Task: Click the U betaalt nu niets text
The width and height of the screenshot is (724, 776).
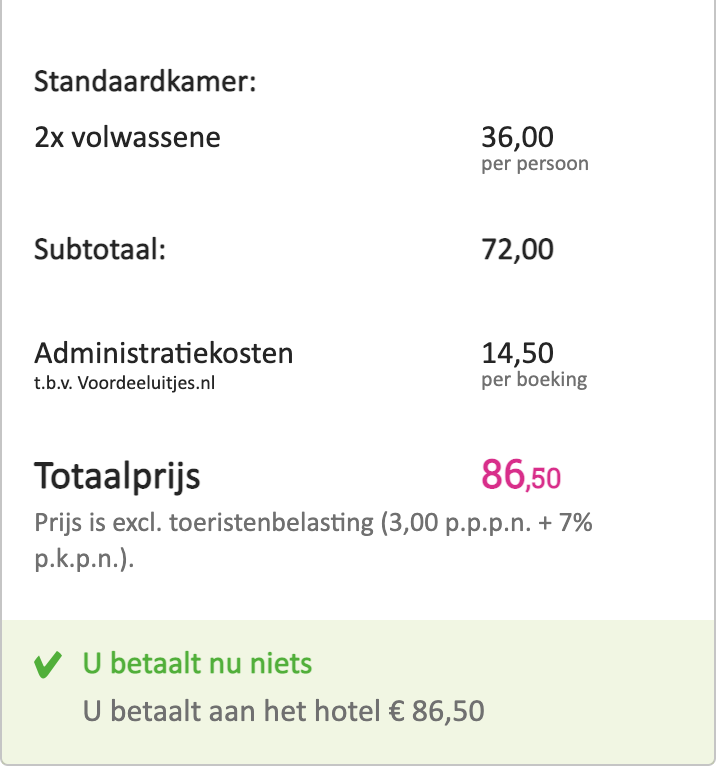Action: pos(197,664)
